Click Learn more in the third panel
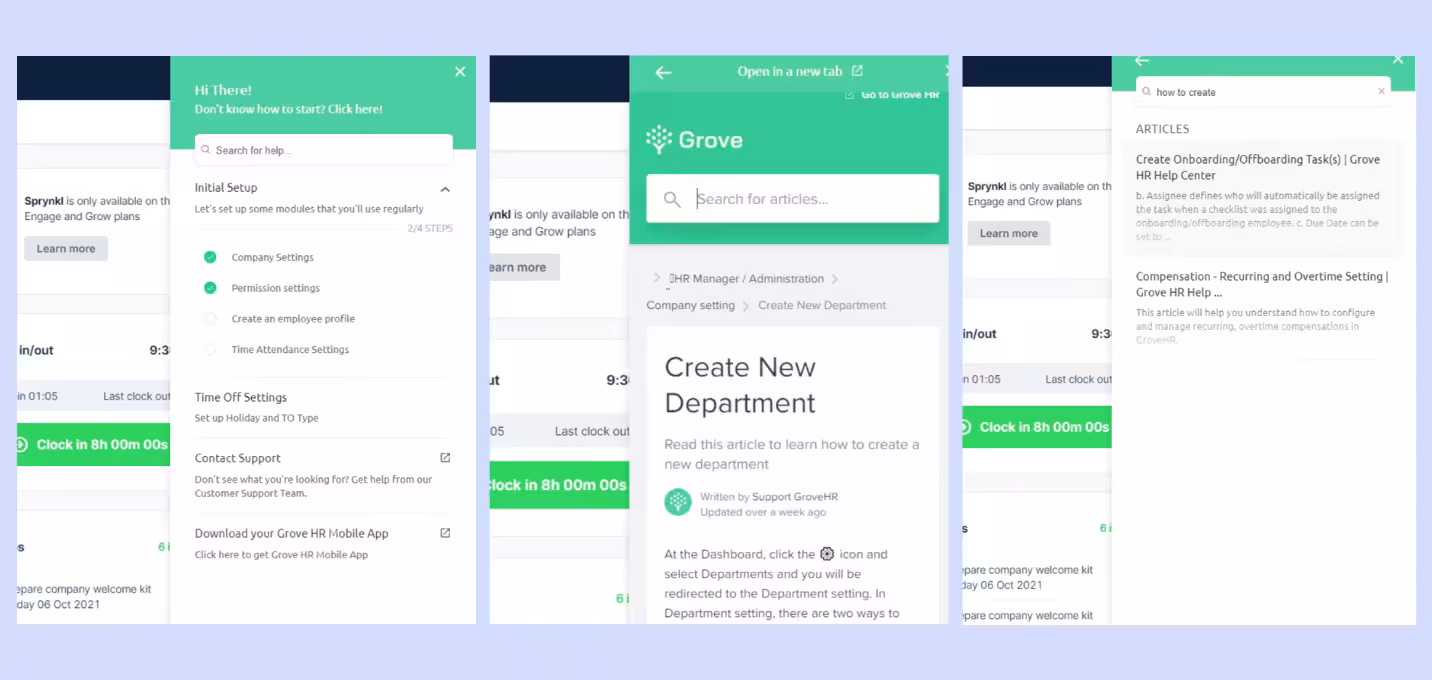 1008,234
